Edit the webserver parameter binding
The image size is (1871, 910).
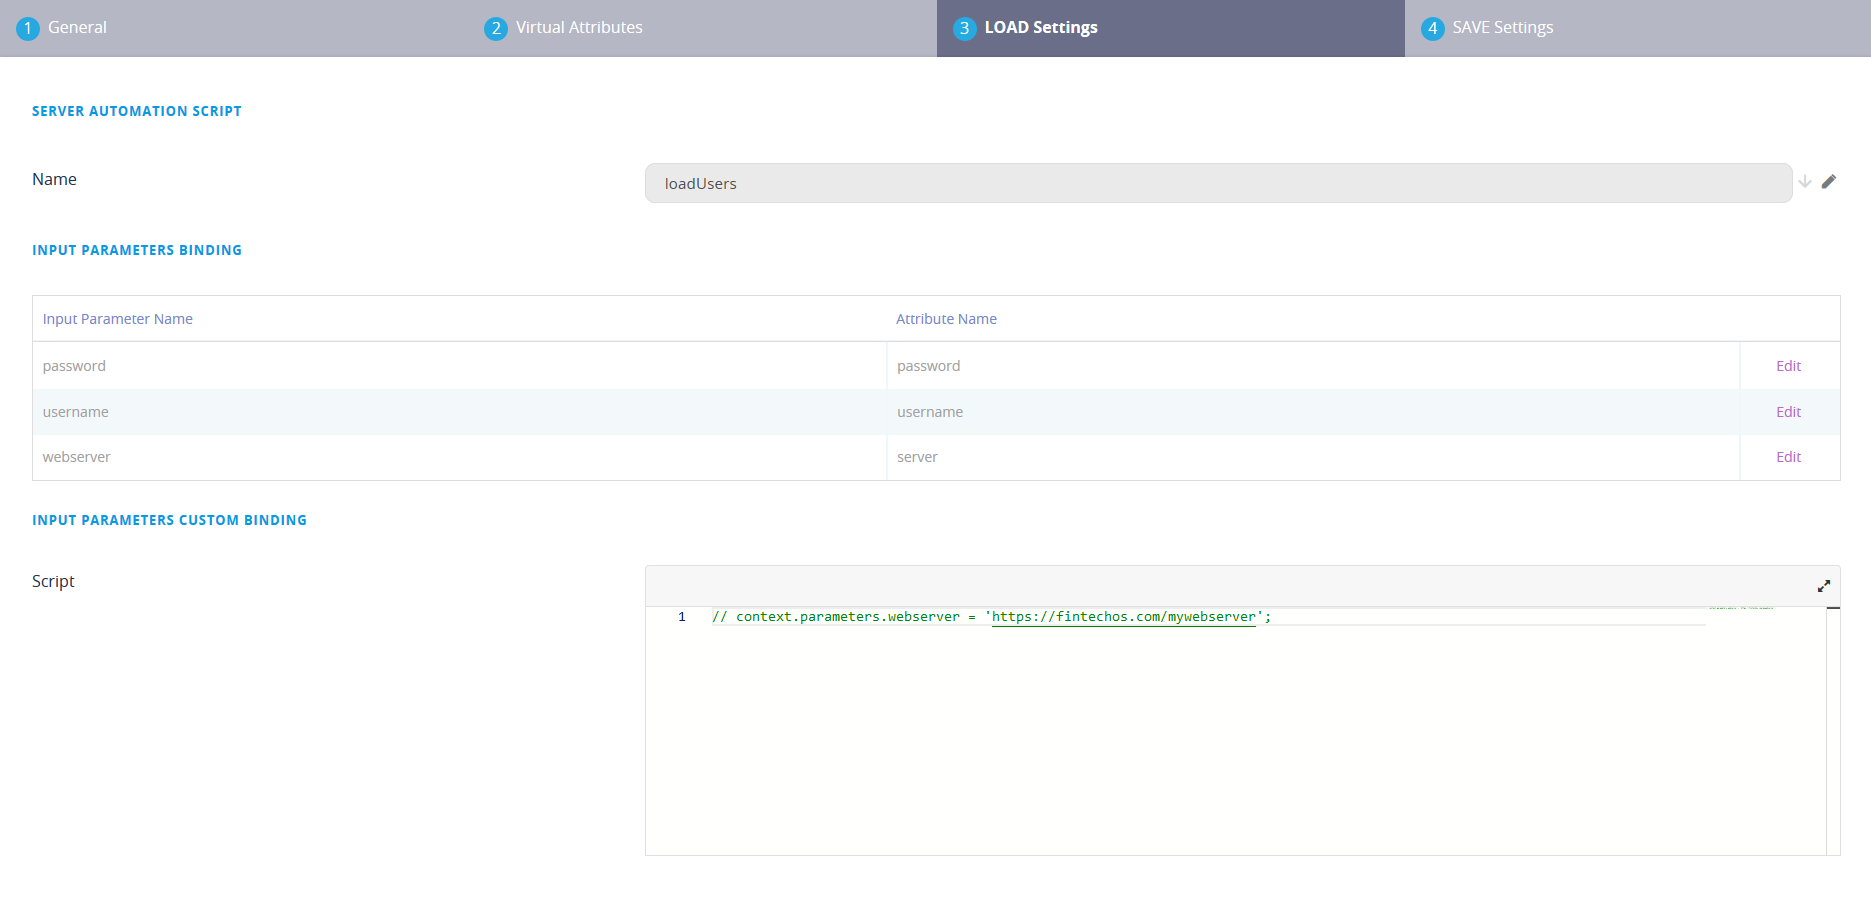tap(1788, 456)
